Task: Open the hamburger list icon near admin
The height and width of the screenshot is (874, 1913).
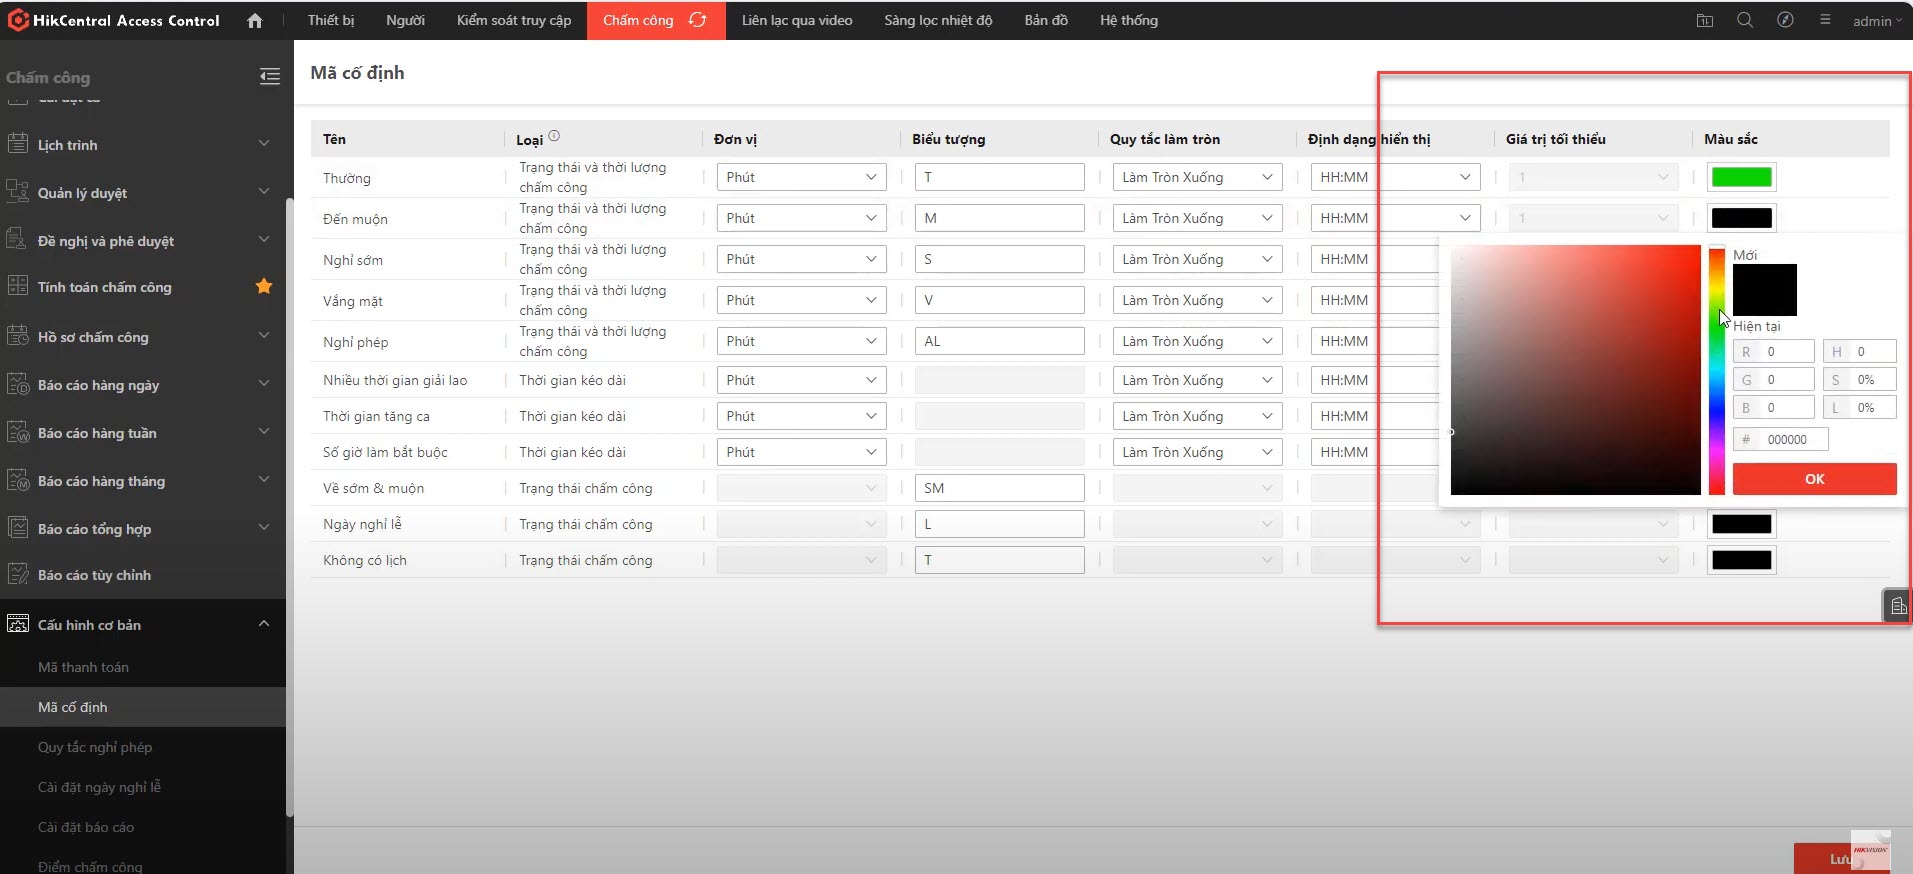Action: click(1825, 20)
